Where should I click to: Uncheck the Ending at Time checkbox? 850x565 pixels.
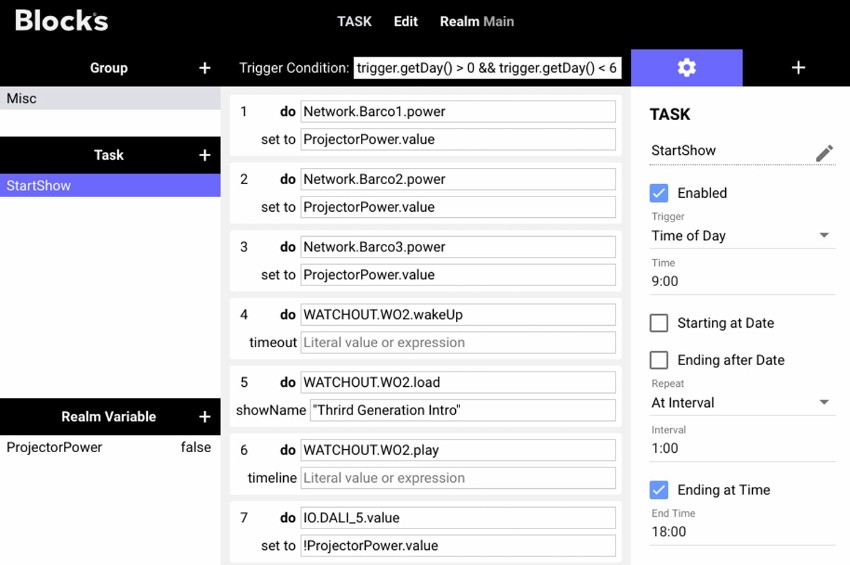pos(659,490)
